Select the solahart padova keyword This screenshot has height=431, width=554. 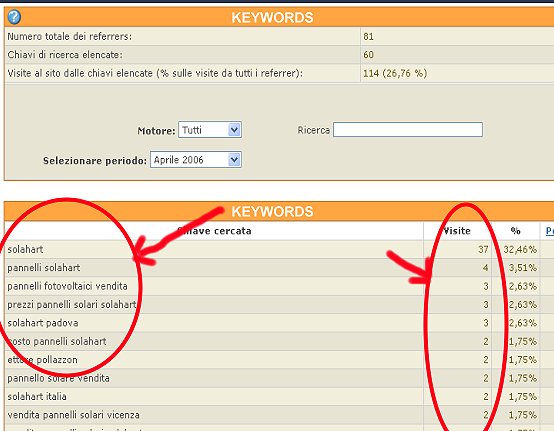pyautogui.click(x=43, y=323)
